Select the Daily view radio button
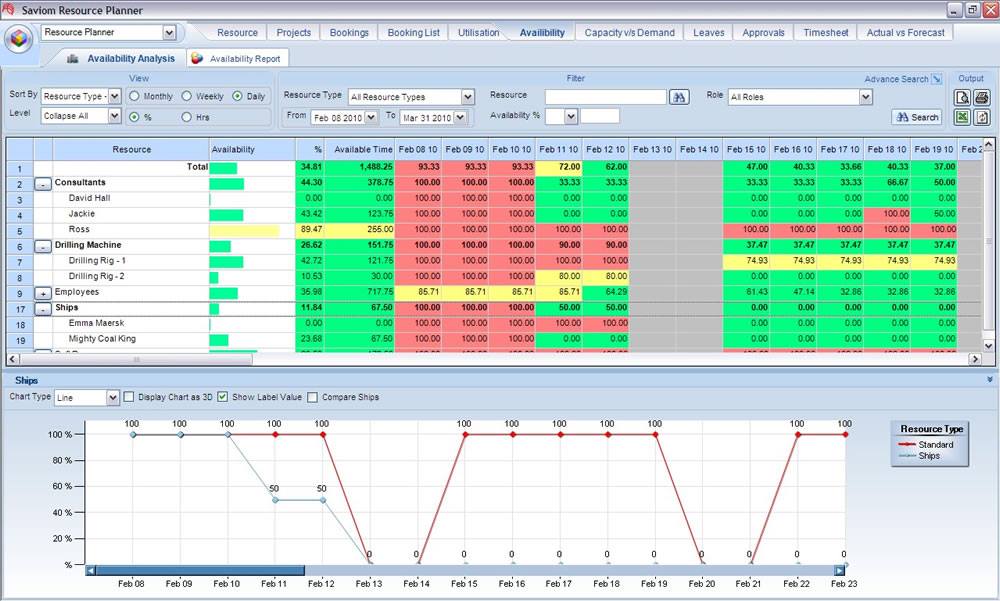This screenshot has height=601, width=1000. (x=237, y=96)
